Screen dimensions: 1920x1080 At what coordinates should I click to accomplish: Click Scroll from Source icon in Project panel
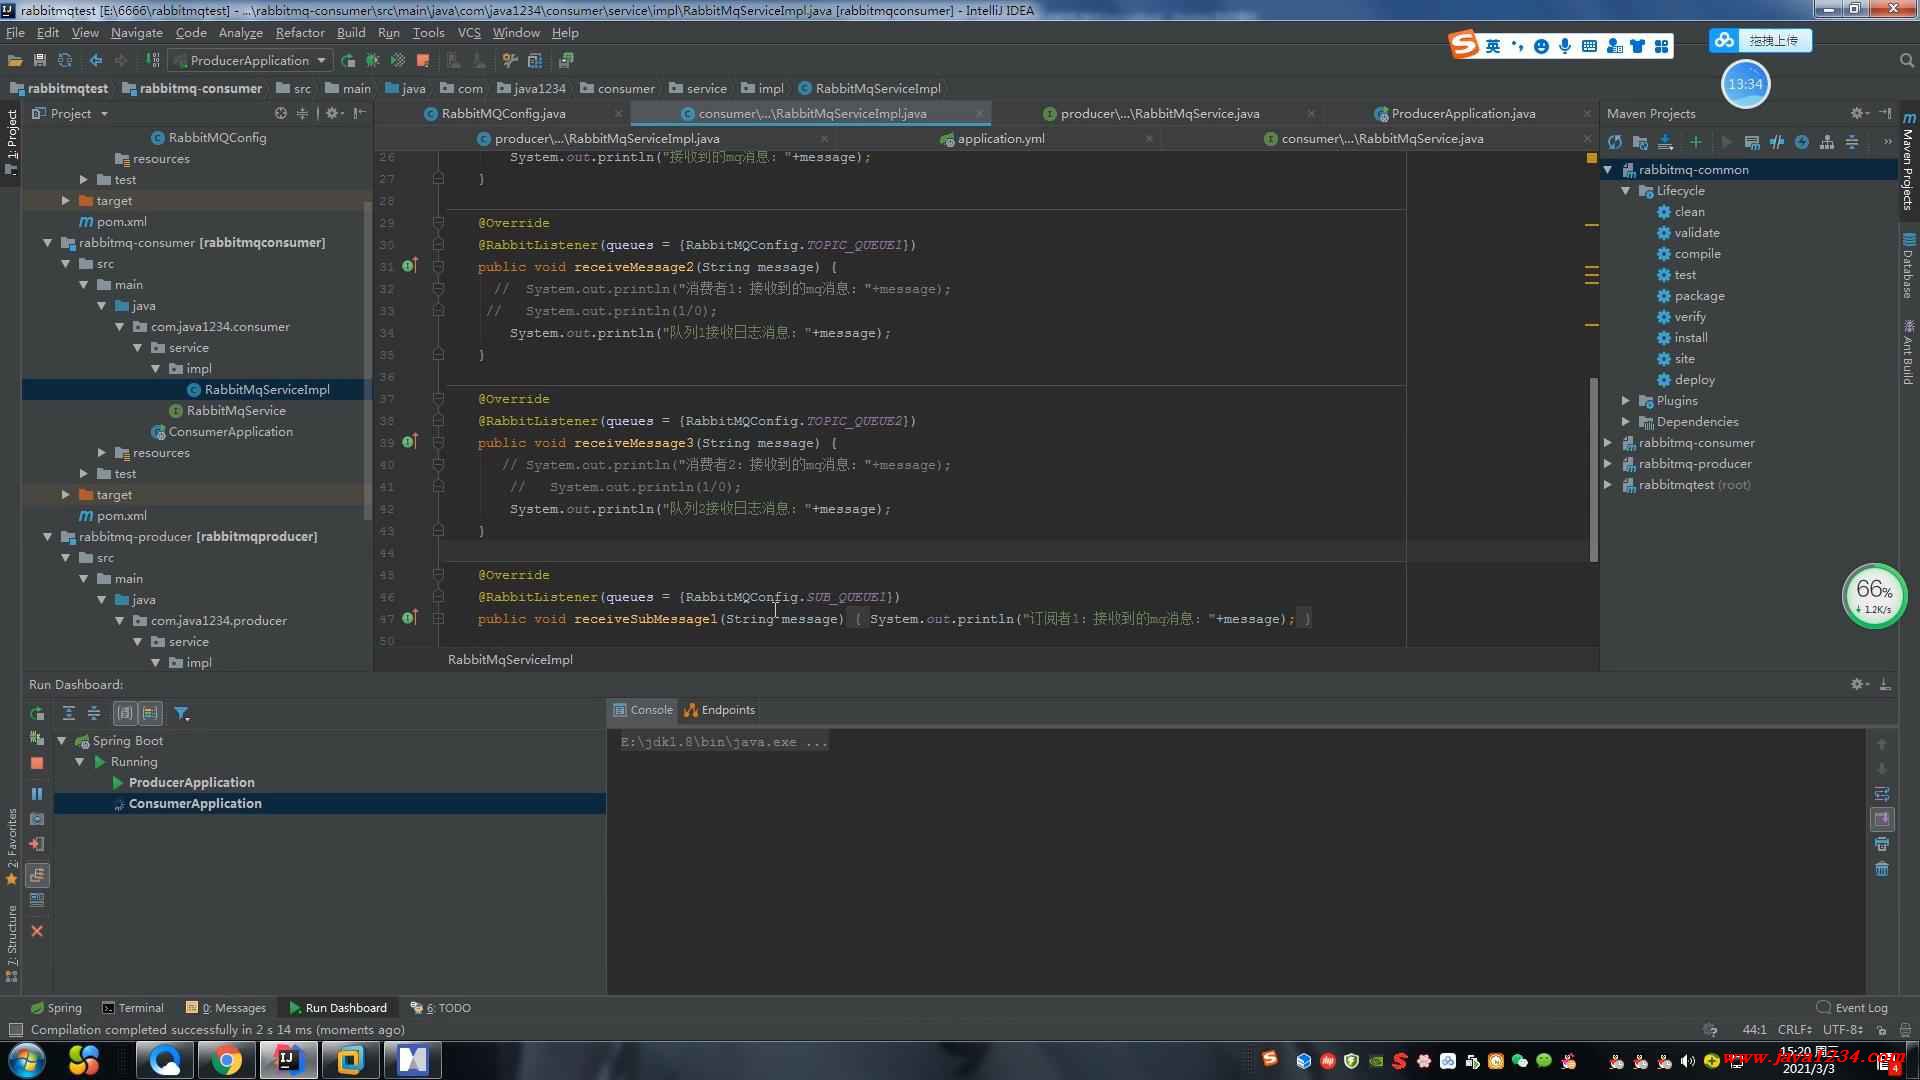click(281, 113)
